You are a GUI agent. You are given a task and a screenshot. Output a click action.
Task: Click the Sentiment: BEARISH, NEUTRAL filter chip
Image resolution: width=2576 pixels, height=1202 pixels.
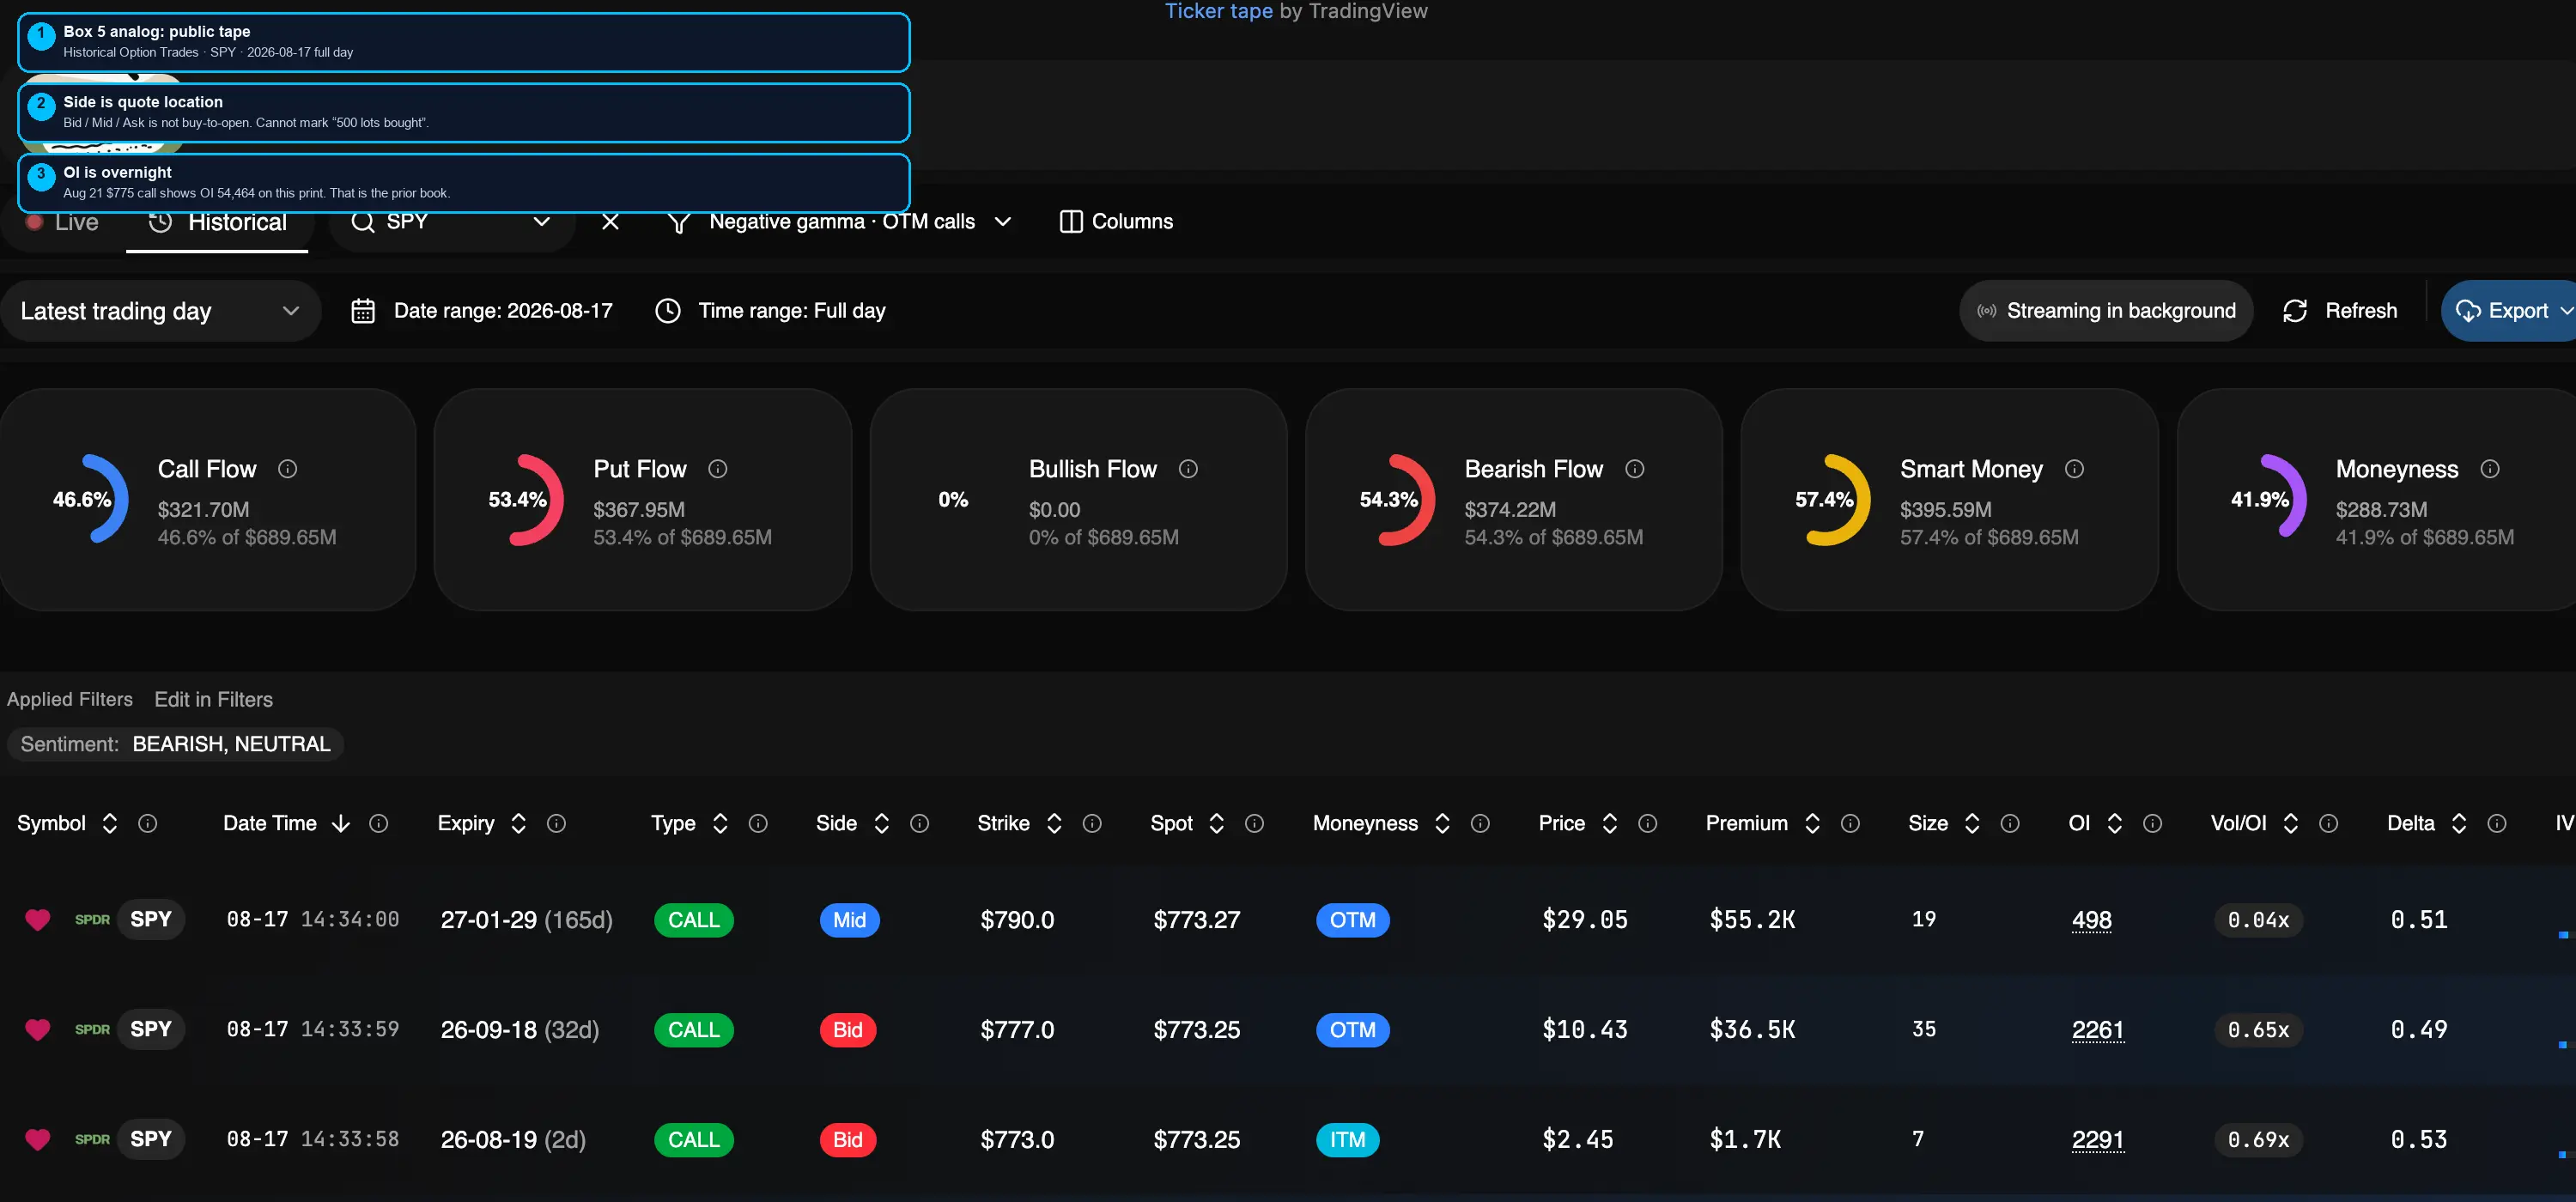175,744
